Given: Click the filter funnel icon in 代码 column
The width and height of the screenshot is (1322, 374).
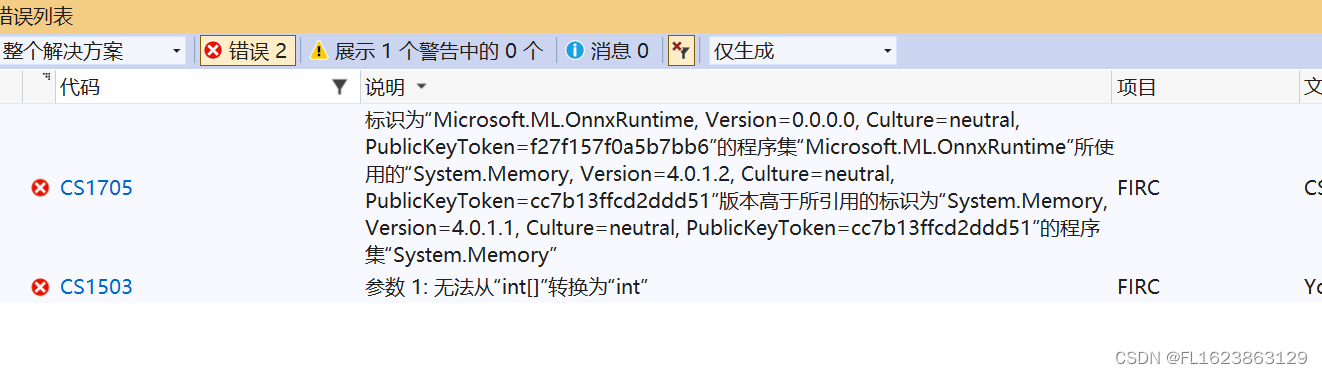Looking at the screenshot, I should [x=340, y=87].
